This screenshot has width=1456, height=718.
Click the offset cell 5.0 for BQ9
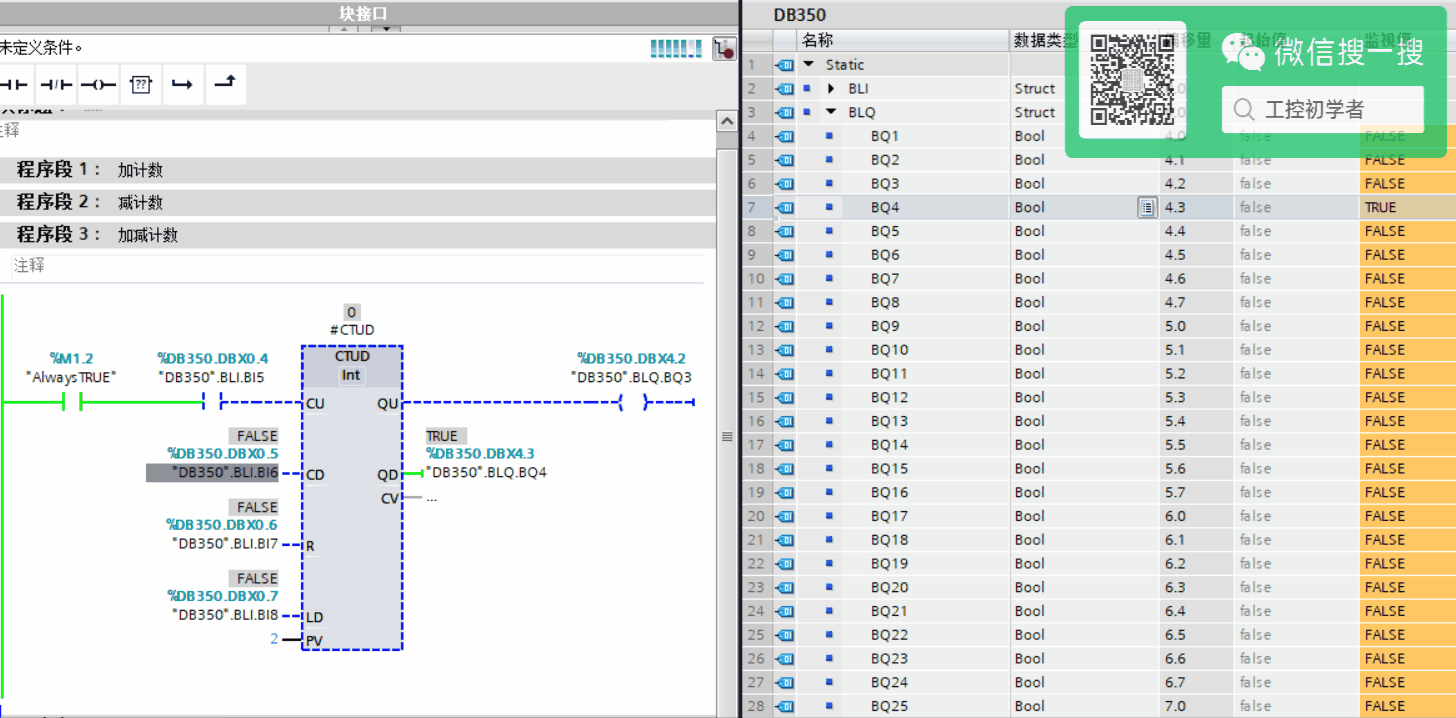click(x=1196, y=326)
